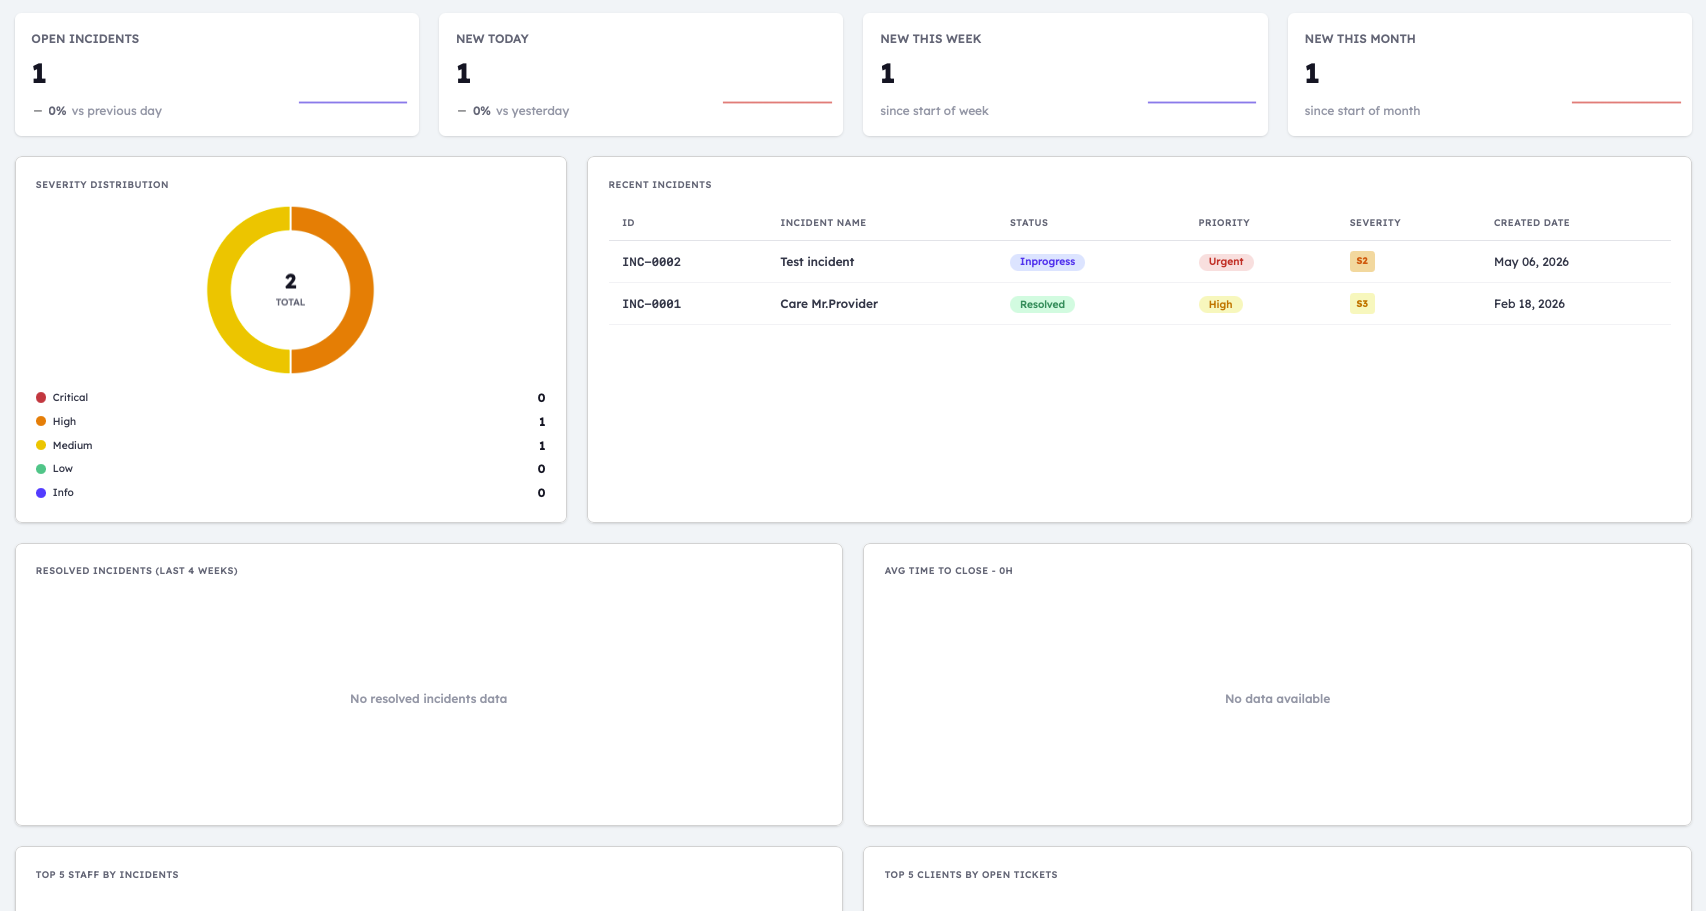Click the S2 severity badge
The width and height of the screenshot is (1706, 911).
point(1362,261)
